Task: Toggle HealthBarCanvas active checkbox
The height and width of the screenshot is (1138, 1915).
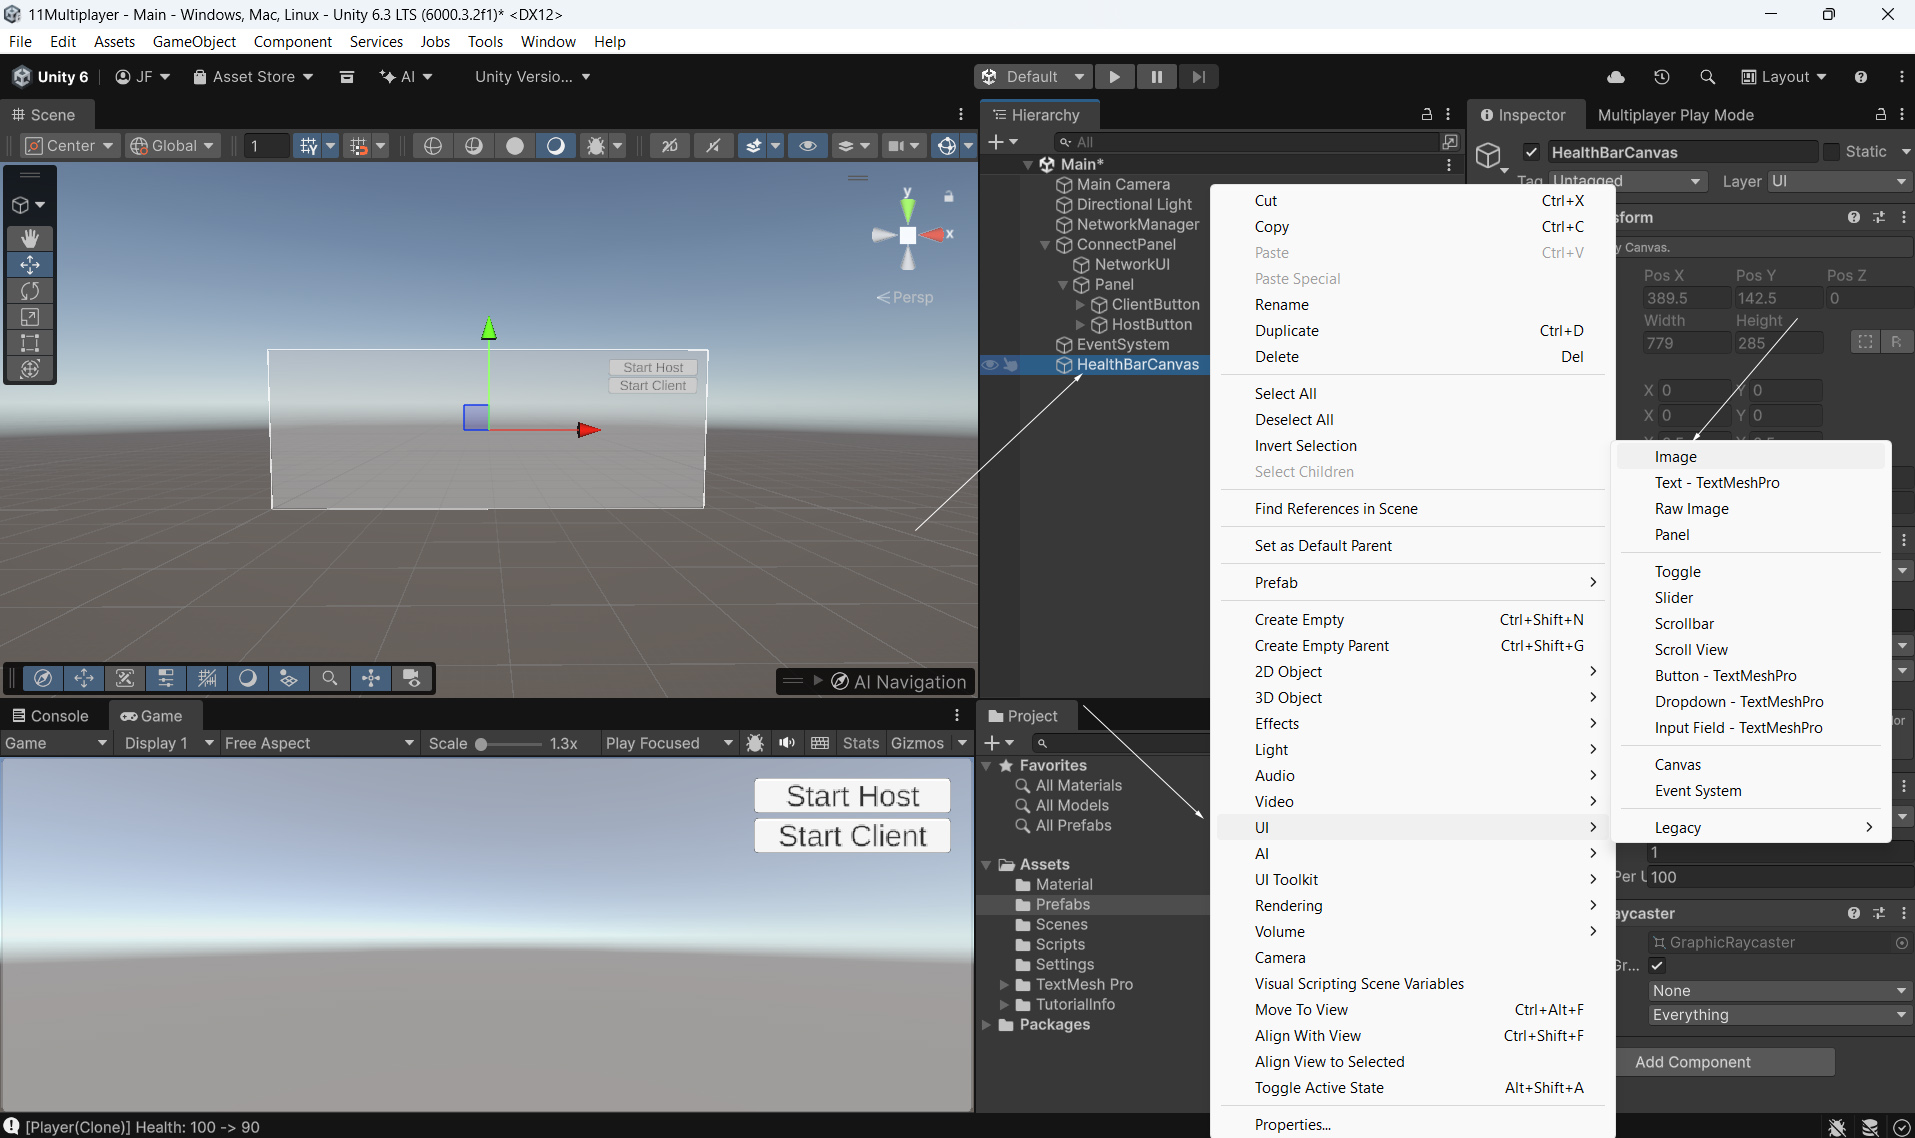Action: click(1531, 152)
